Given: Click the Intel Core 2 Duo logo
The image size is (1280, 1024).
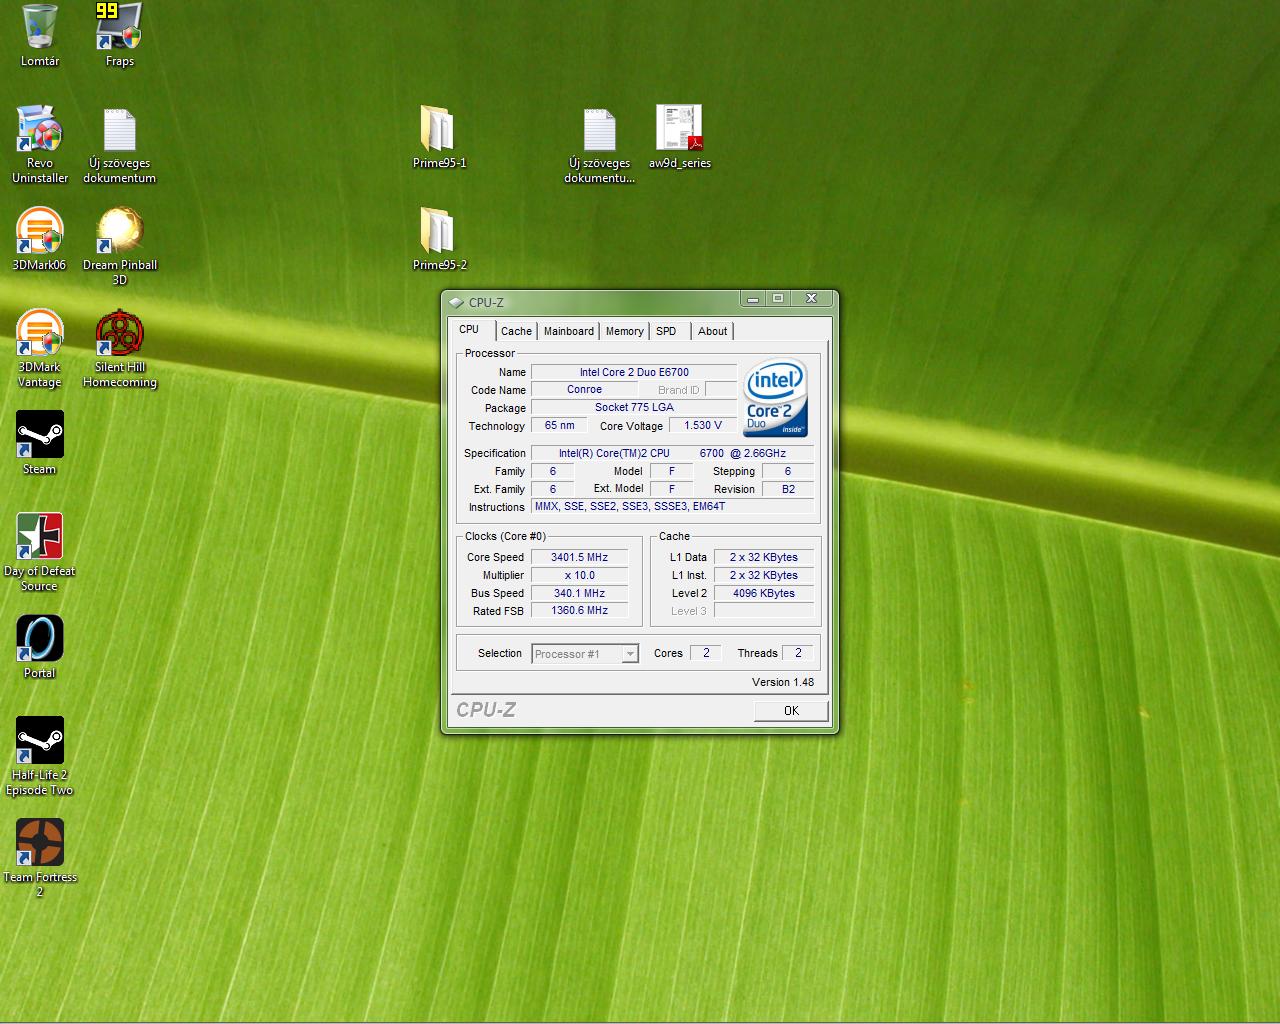Looking at the screenshot, I should click(775, 398).
